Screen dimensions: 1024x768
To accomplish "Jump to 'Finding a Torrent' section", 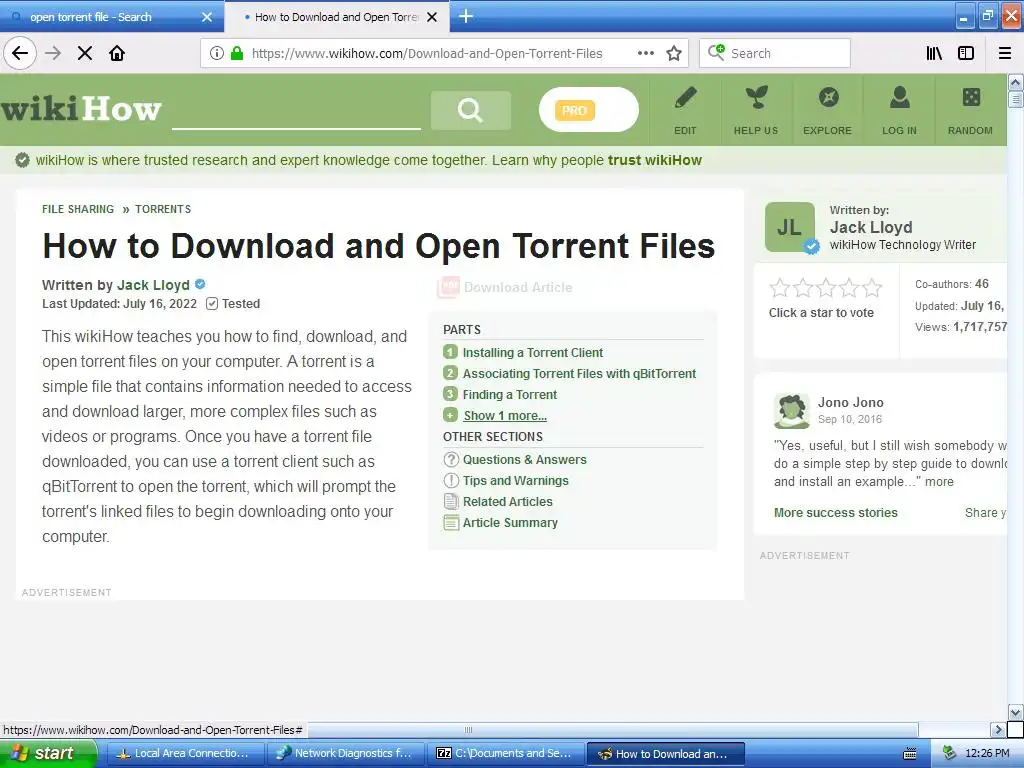I will pyautogui.click(x=509, y=394).
